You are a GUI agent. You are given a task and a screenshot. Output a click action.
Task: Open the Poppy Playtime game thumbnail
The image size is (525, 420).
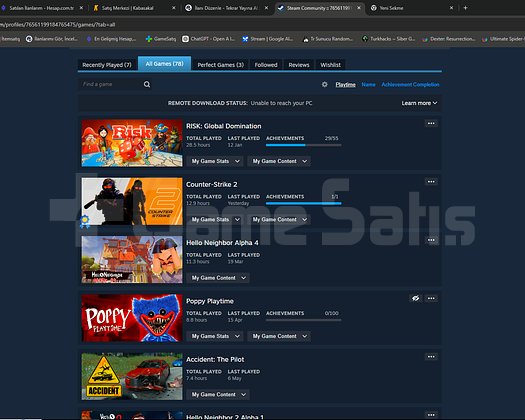[x=132, y=318]
